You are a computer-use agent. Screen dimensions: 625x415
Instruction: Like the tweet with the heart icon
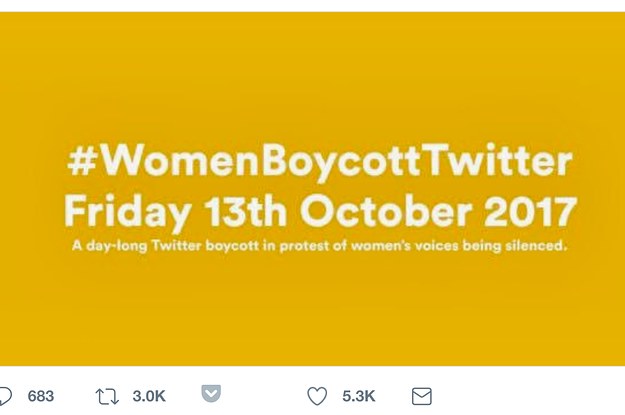[317, 396]
